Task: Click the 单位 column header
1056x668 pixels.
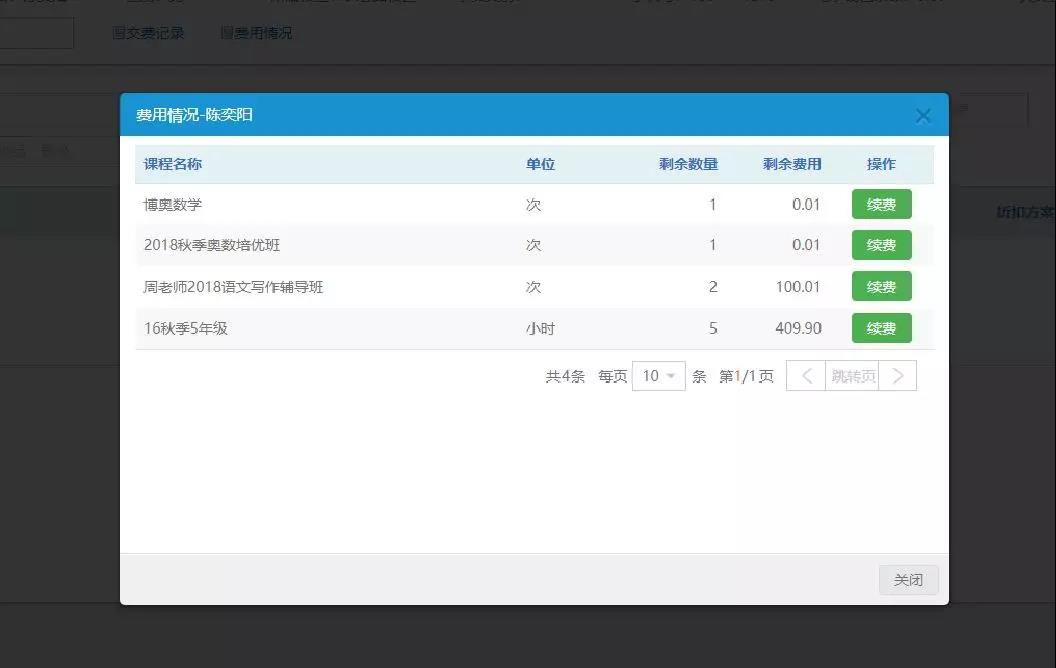Action: coord(540,164)
